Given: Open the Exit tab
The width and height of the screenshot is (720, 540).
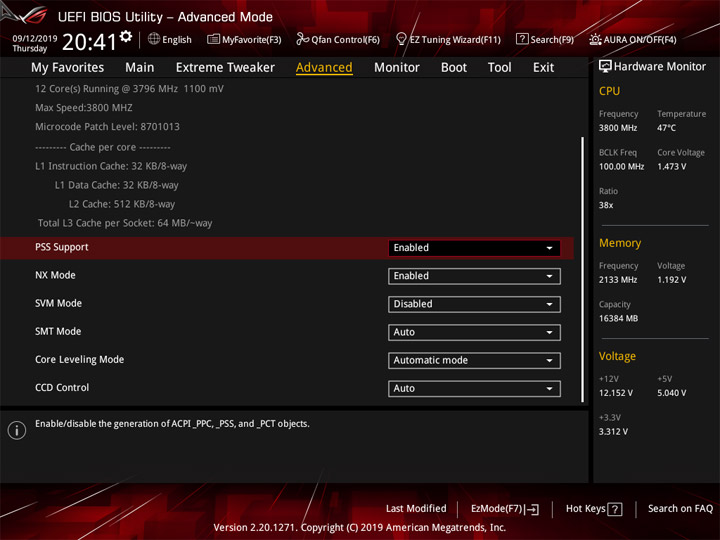Looking at the screenshot, I should click(x=543, y=68).
